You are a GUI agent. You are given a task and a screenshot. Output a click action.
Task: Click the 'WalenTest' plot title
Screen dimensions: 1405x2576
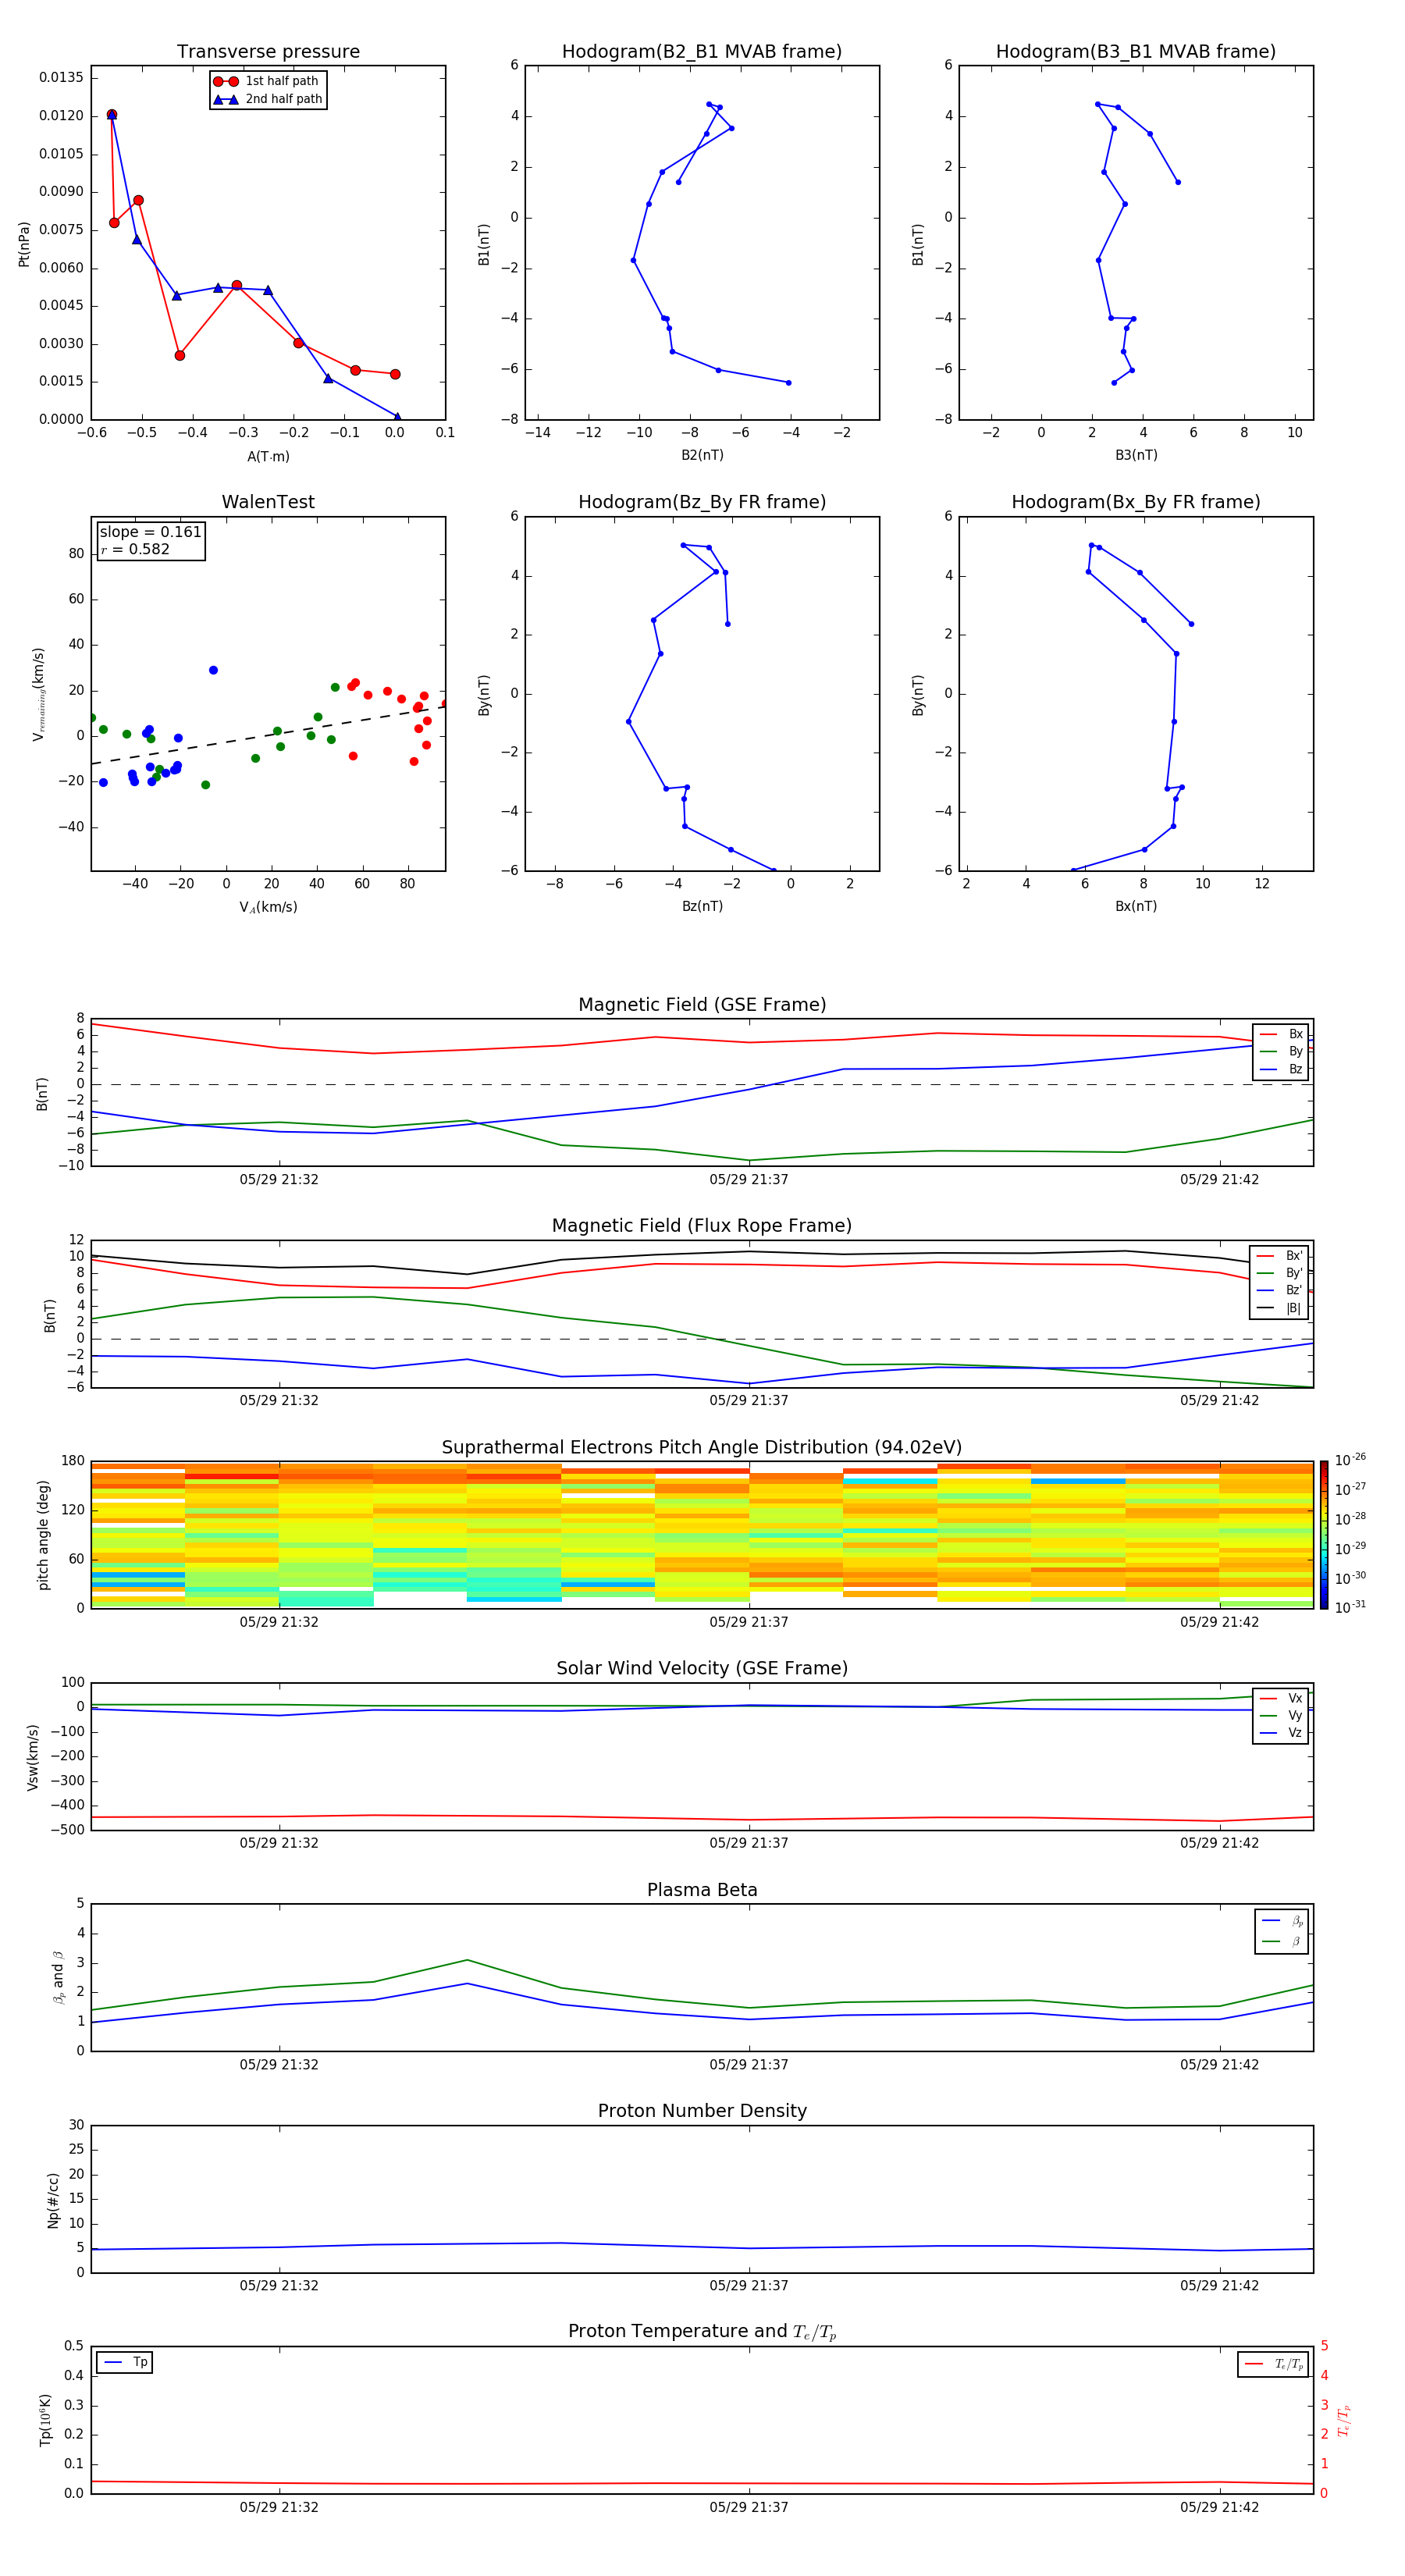click(x=268, y=502)
